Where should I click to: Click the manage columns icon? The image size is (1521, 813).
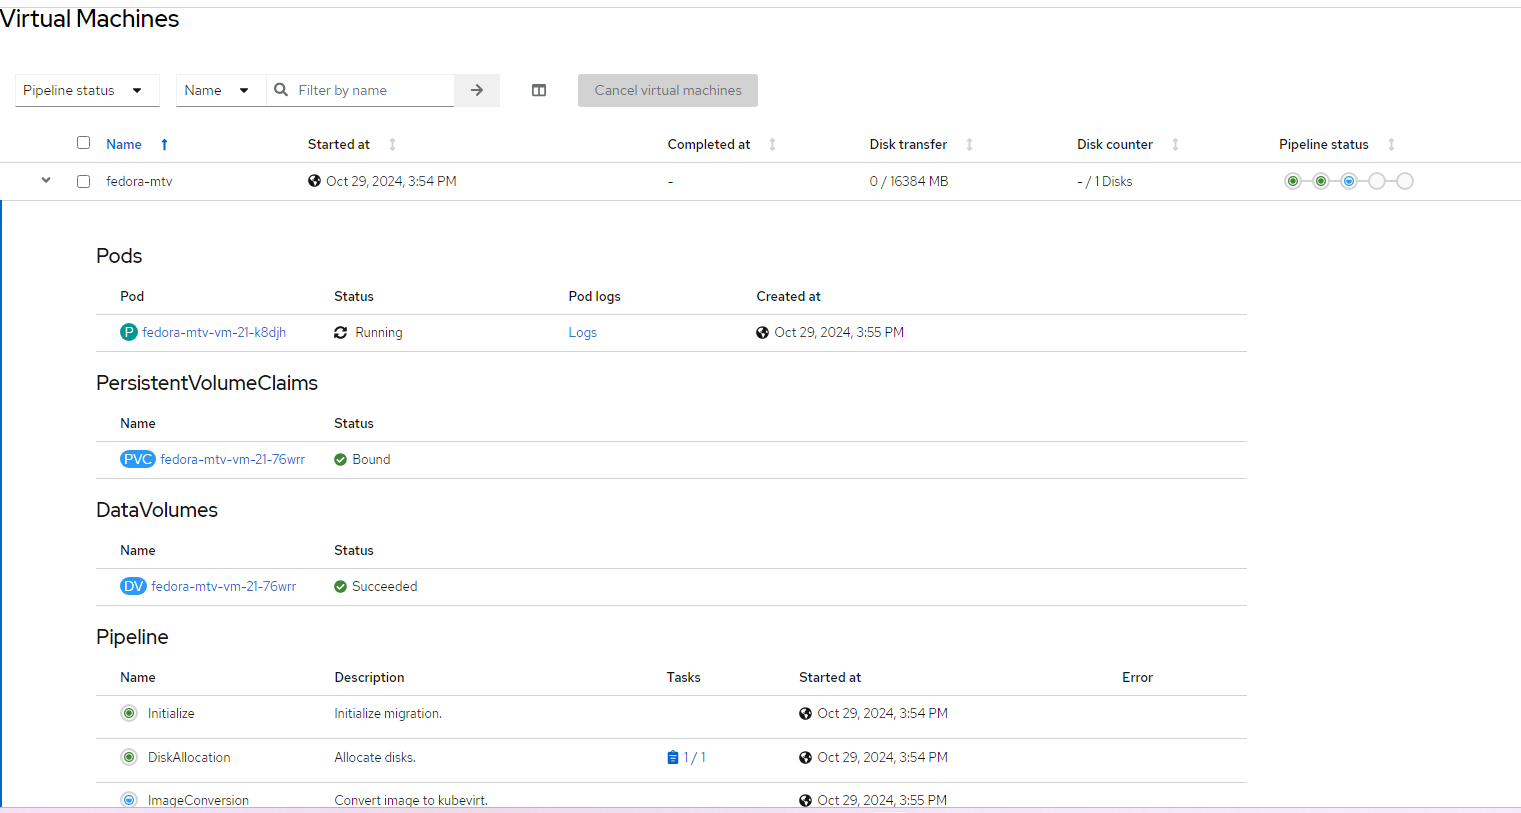pos(539,90)
